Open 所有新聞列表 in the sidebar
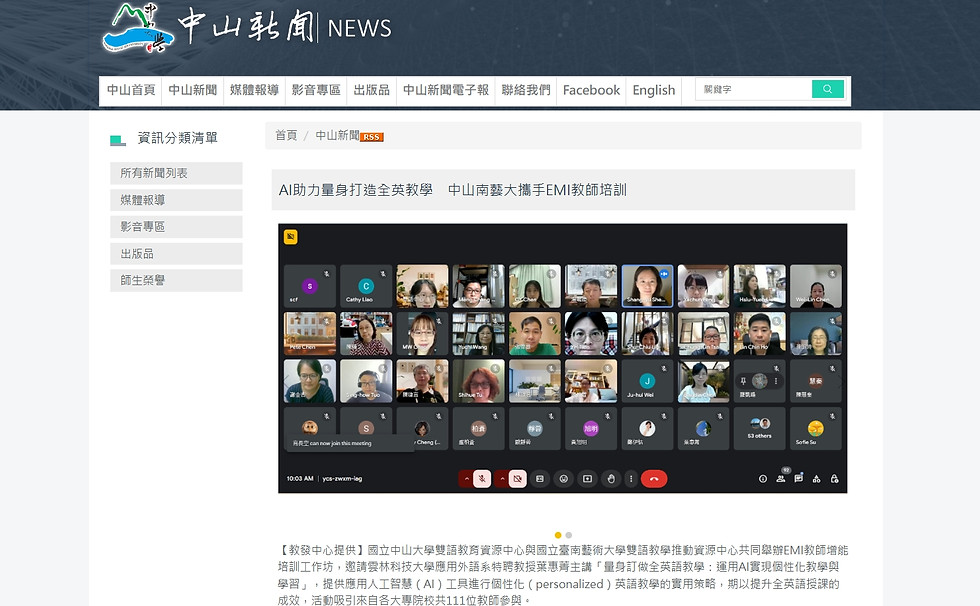980x606 pixels. pos(176,173)
